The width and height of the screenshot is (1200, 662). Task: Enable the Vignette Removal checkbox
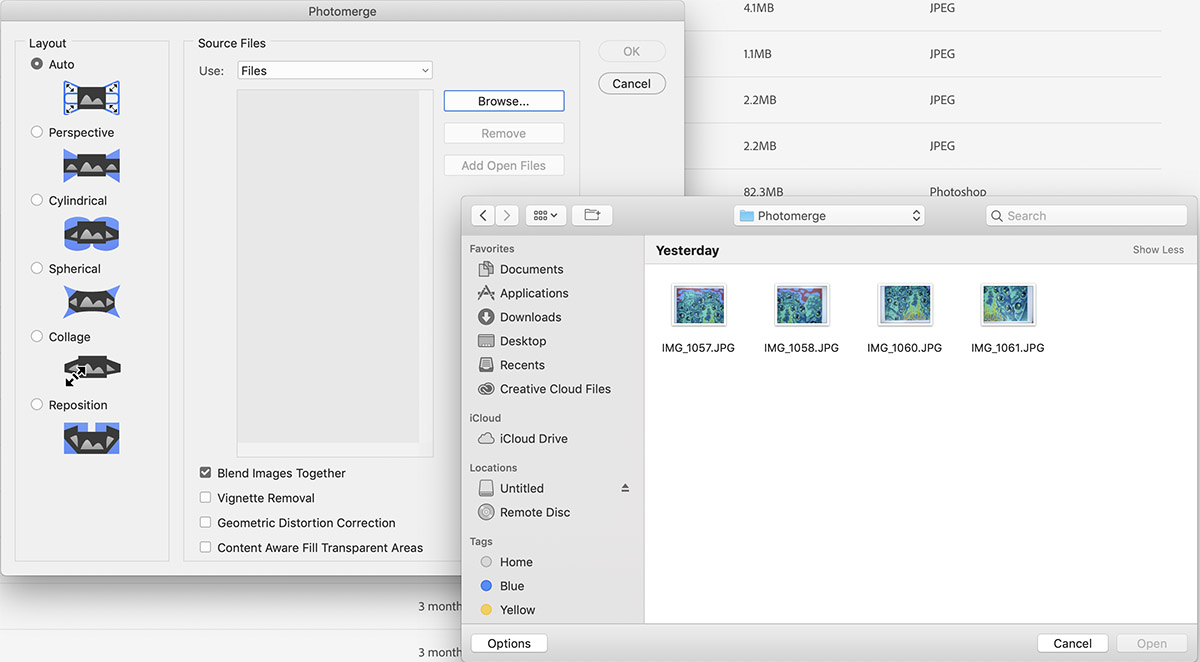click(x=206, y=498)
